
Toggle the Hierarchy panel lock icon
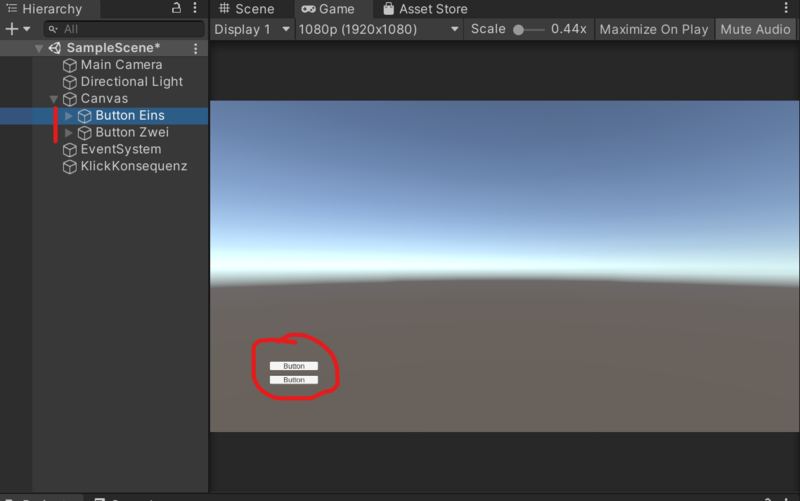pos(176,8)
